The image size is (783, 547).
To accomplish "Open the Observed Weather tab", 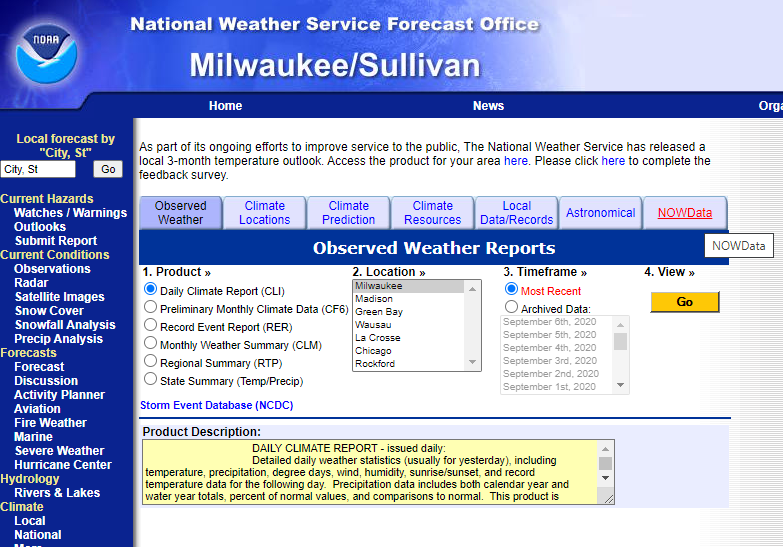I will 181,213.
